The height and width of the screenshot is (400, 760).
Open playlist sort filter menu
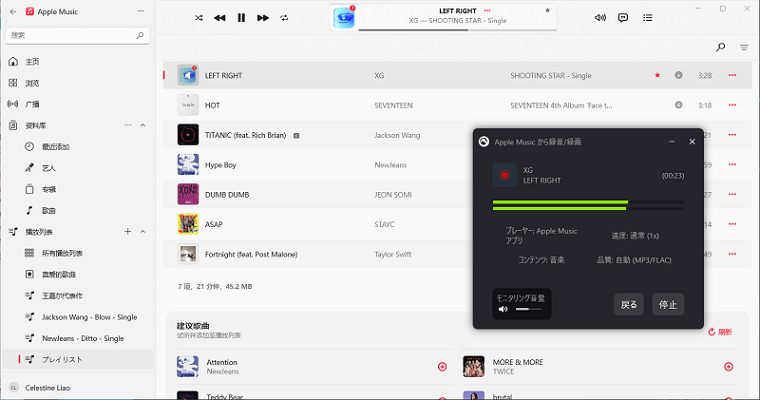click(744, 48)
